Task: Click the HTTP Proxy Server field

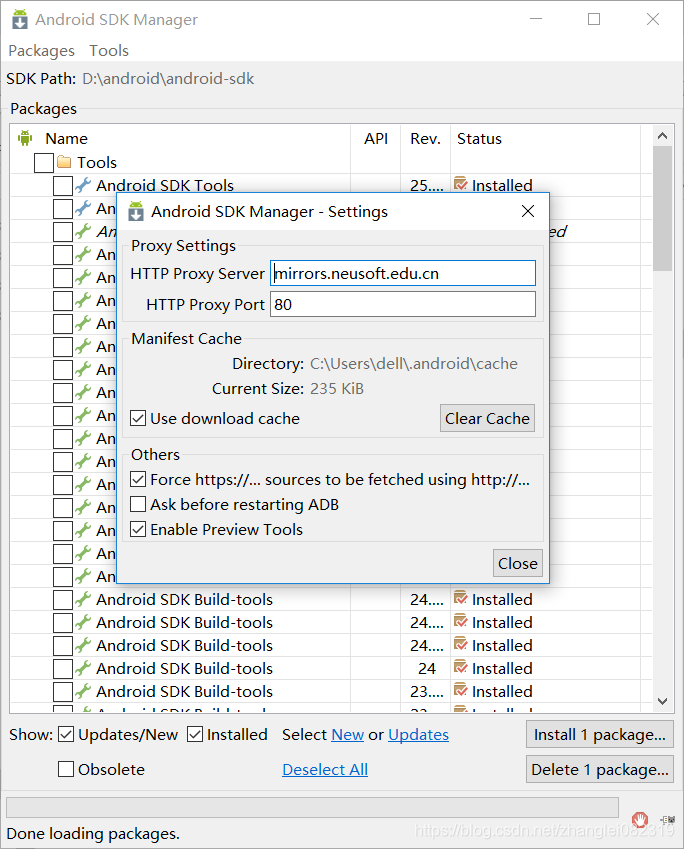Action: (x=402, y=273)
